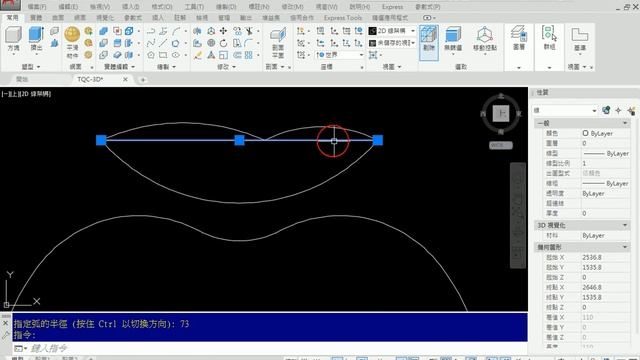
Task: Select the Rectangle tool in Draw panel
Action: 163,55
